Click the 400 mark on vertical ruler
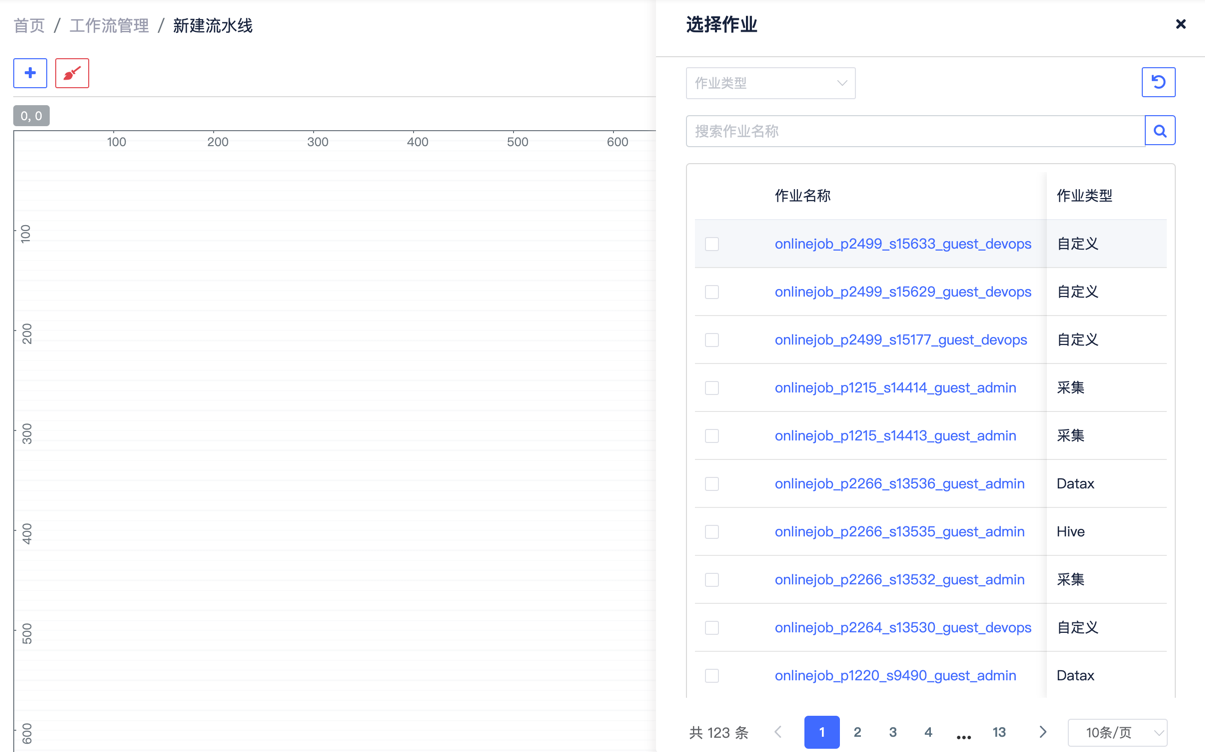Image resolution: width=1205 pixels, height=752 pixels. click(27, 534)
